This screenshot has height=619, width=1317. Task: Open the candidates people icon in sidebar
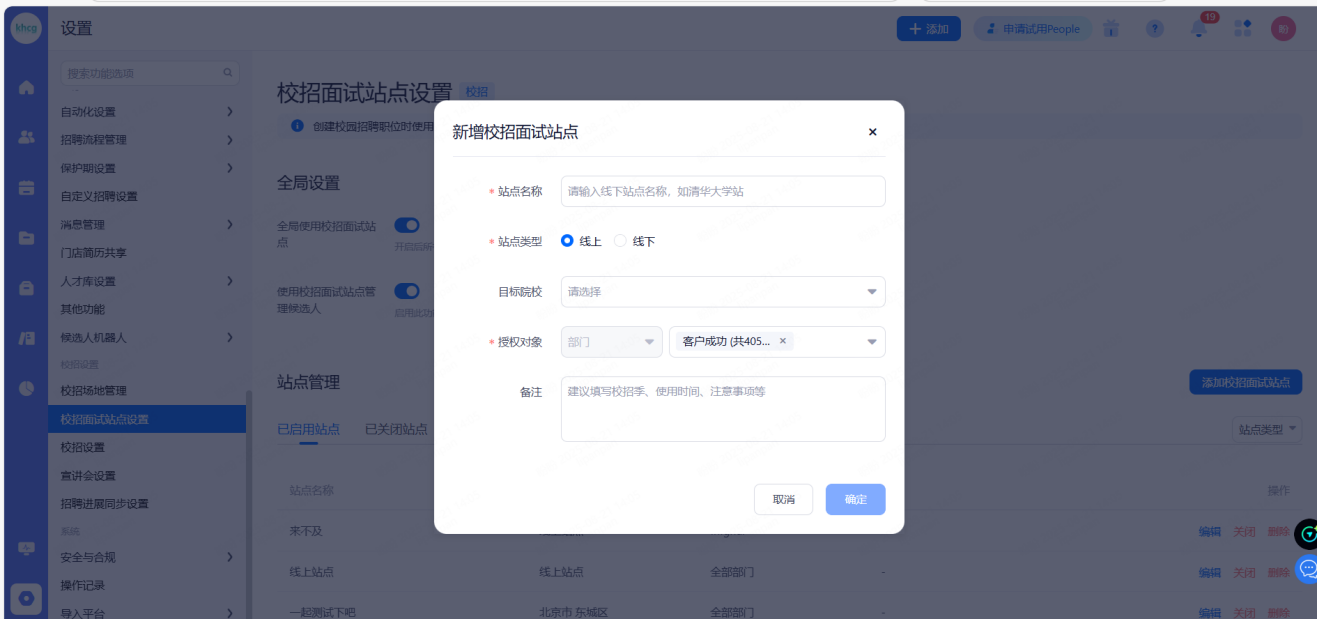[26, 138]
